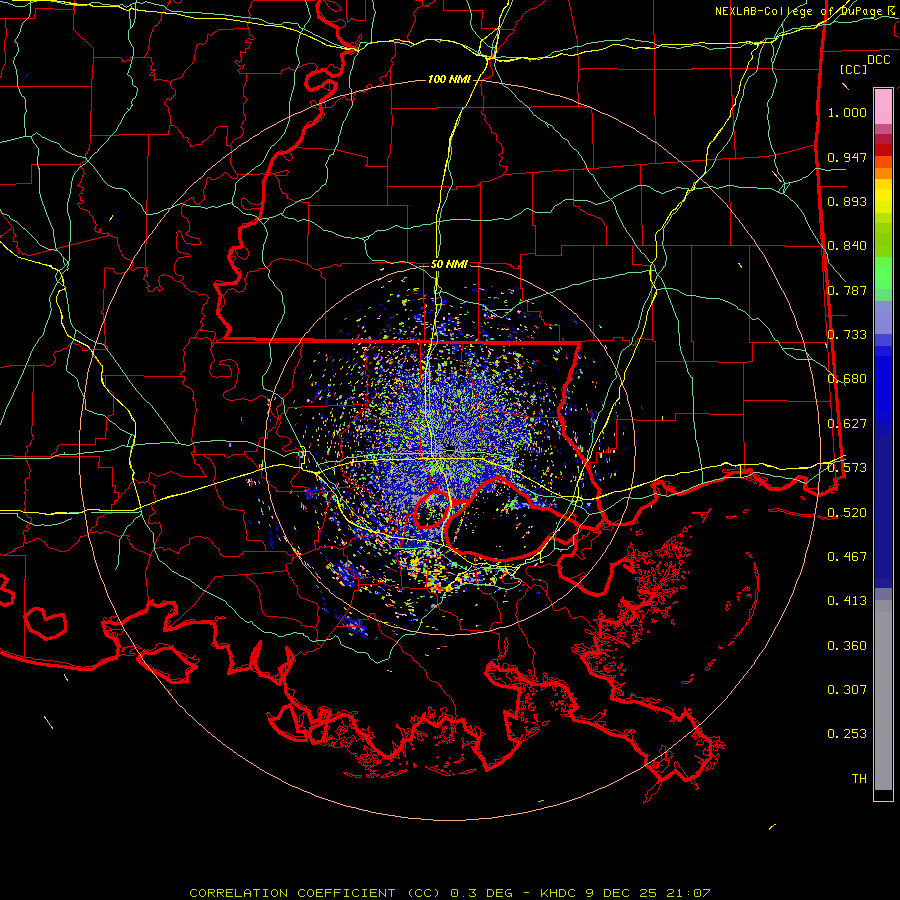Click the KHDC radar site identifier
Screen dimensions: 900x900
click(x=560, y=893)
